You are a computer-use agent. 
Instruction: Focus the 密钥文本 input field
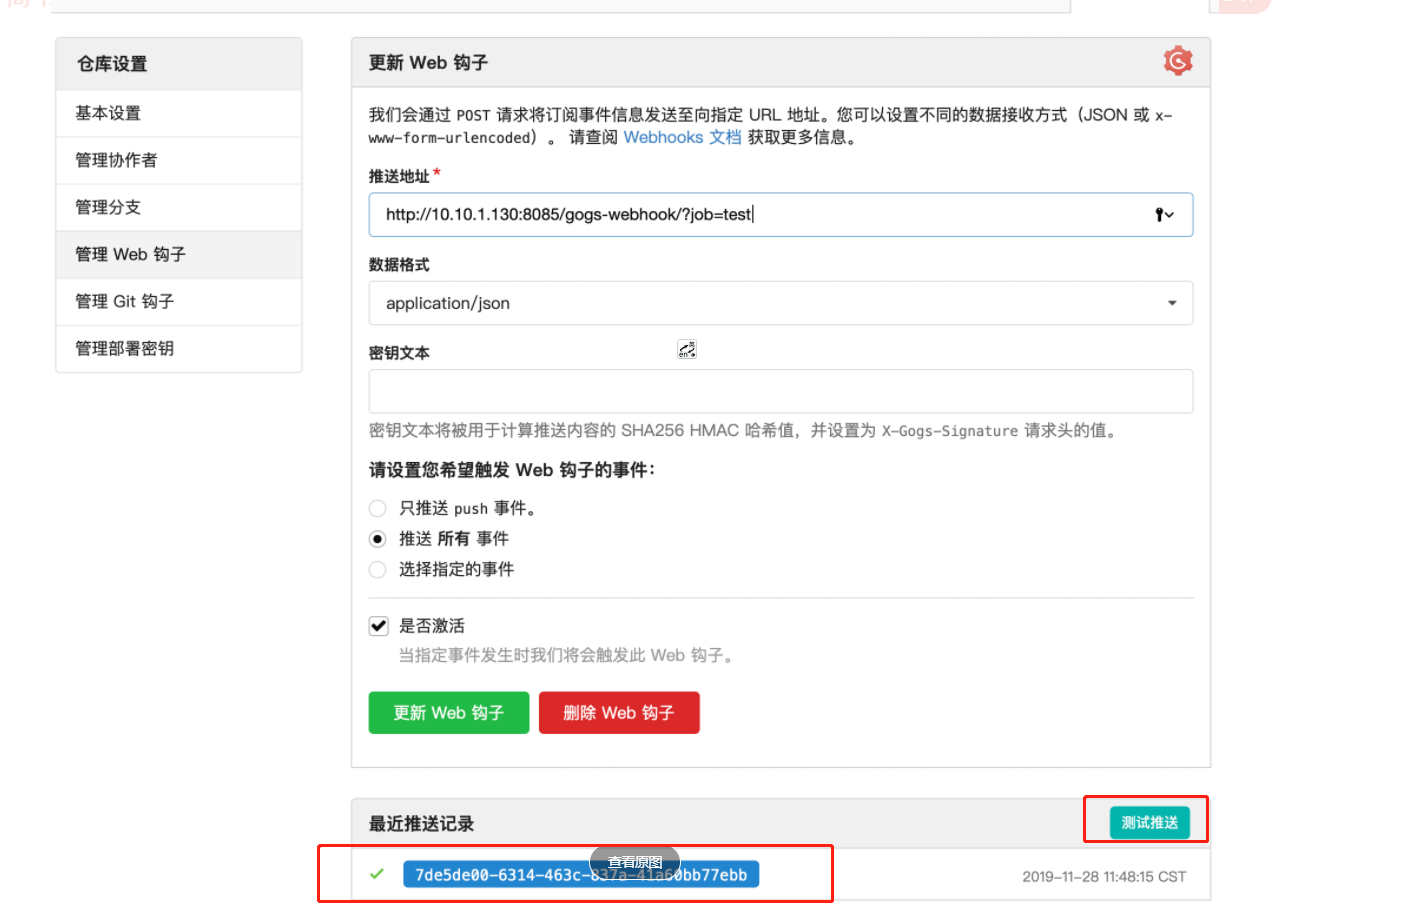(x=780, y=391)
